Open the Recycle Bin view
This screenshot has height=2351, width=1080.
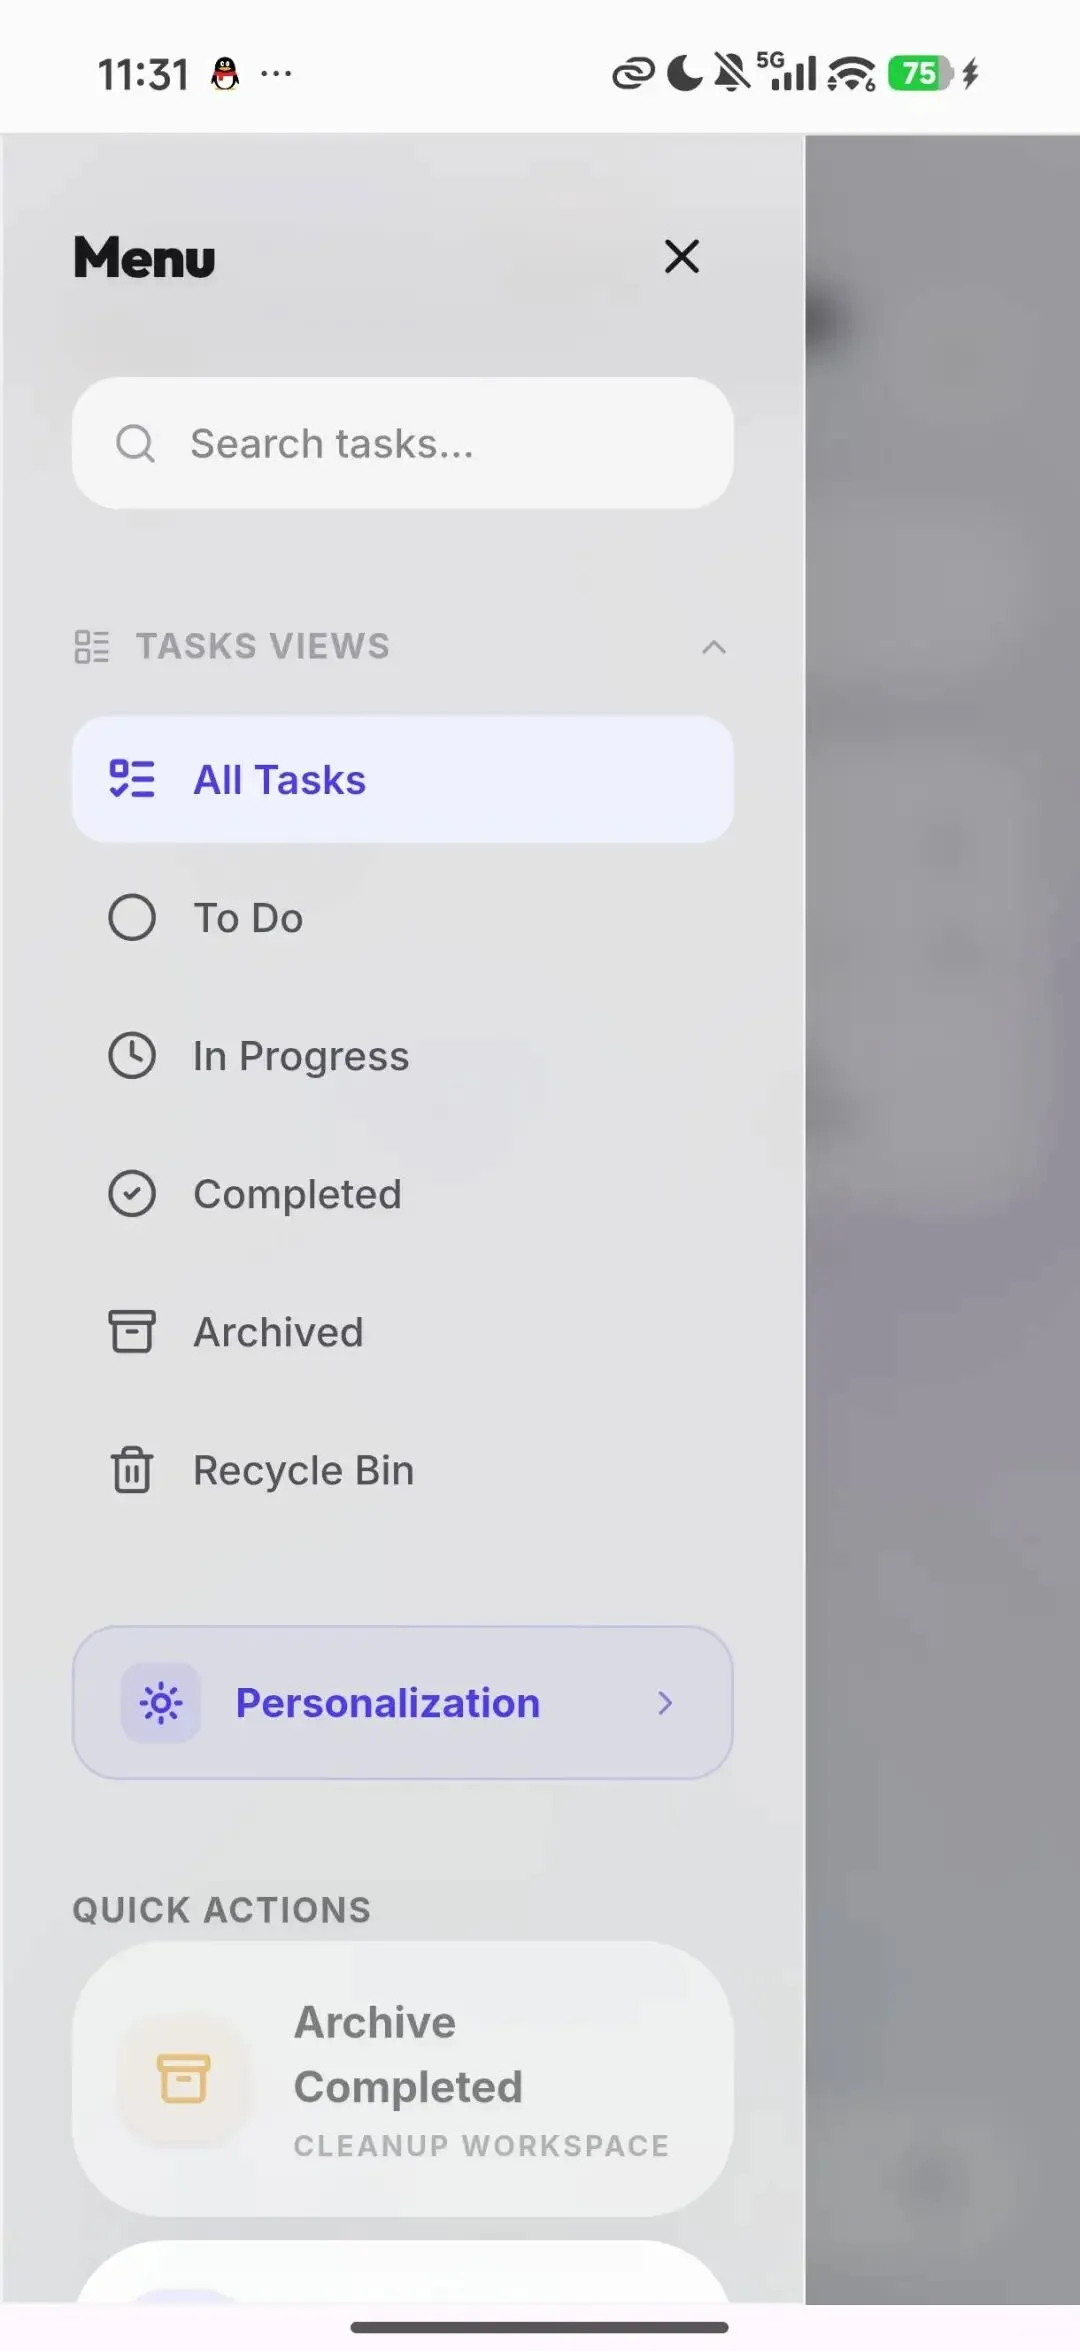coord(303,1470)
